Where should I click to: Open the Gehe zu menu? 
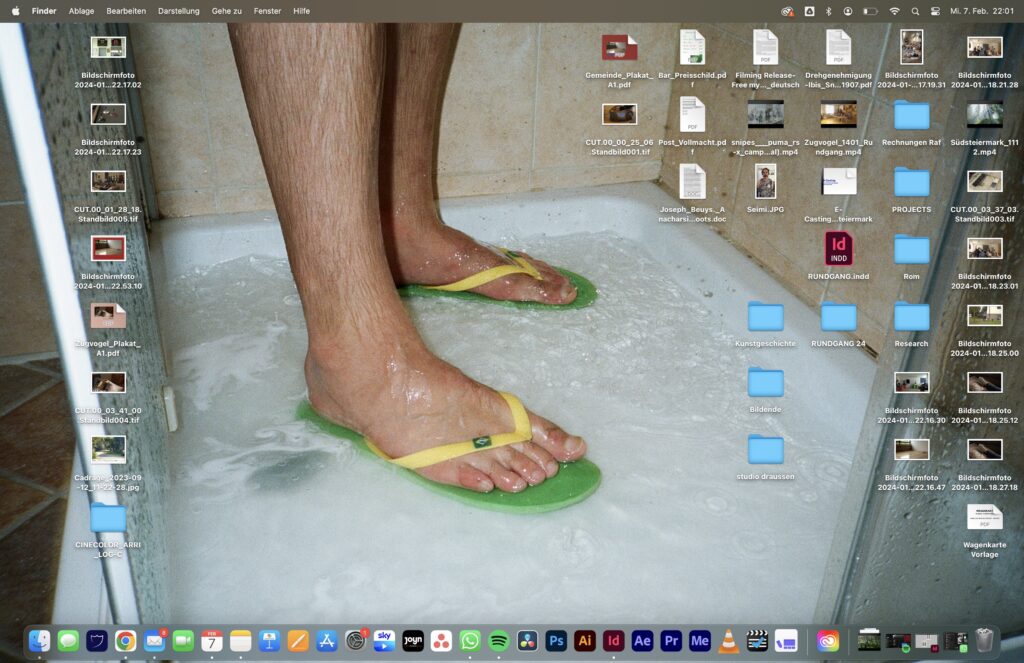[x=226, y=11]
